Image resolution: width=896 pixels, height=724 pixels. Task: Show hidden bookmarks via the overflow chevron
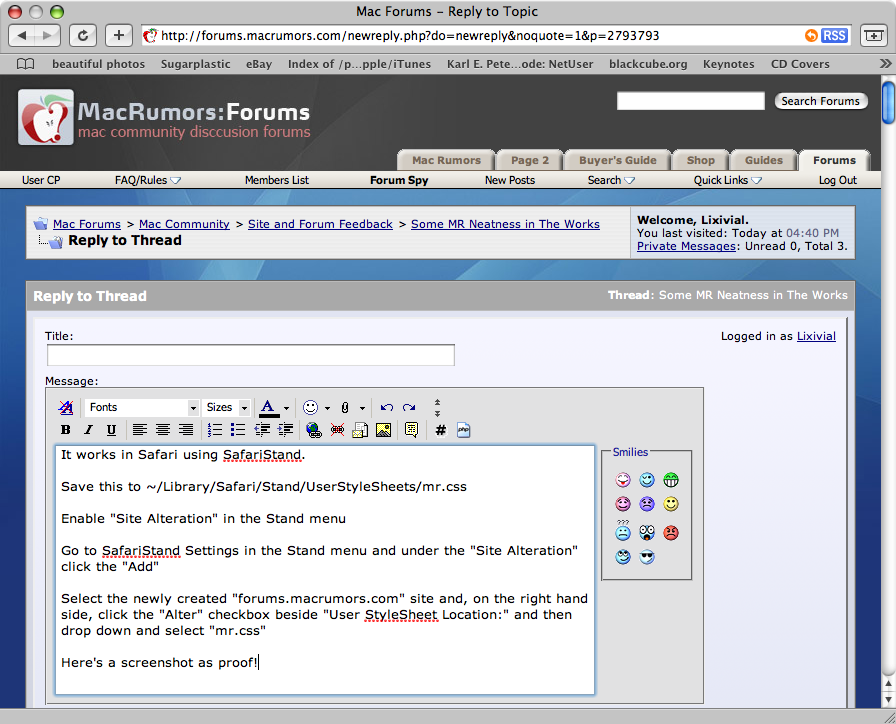coord(885,63)
